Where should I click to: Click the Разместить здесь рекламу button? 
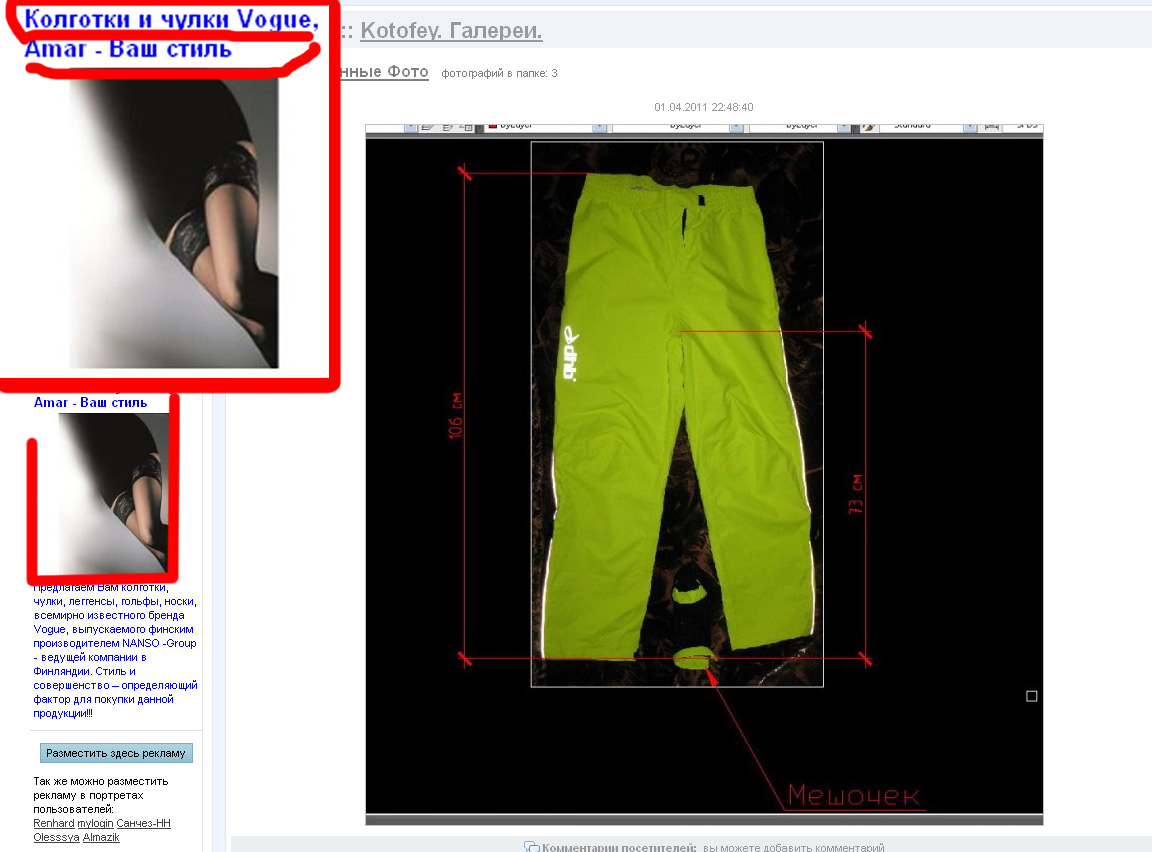(x=116, y=753)
